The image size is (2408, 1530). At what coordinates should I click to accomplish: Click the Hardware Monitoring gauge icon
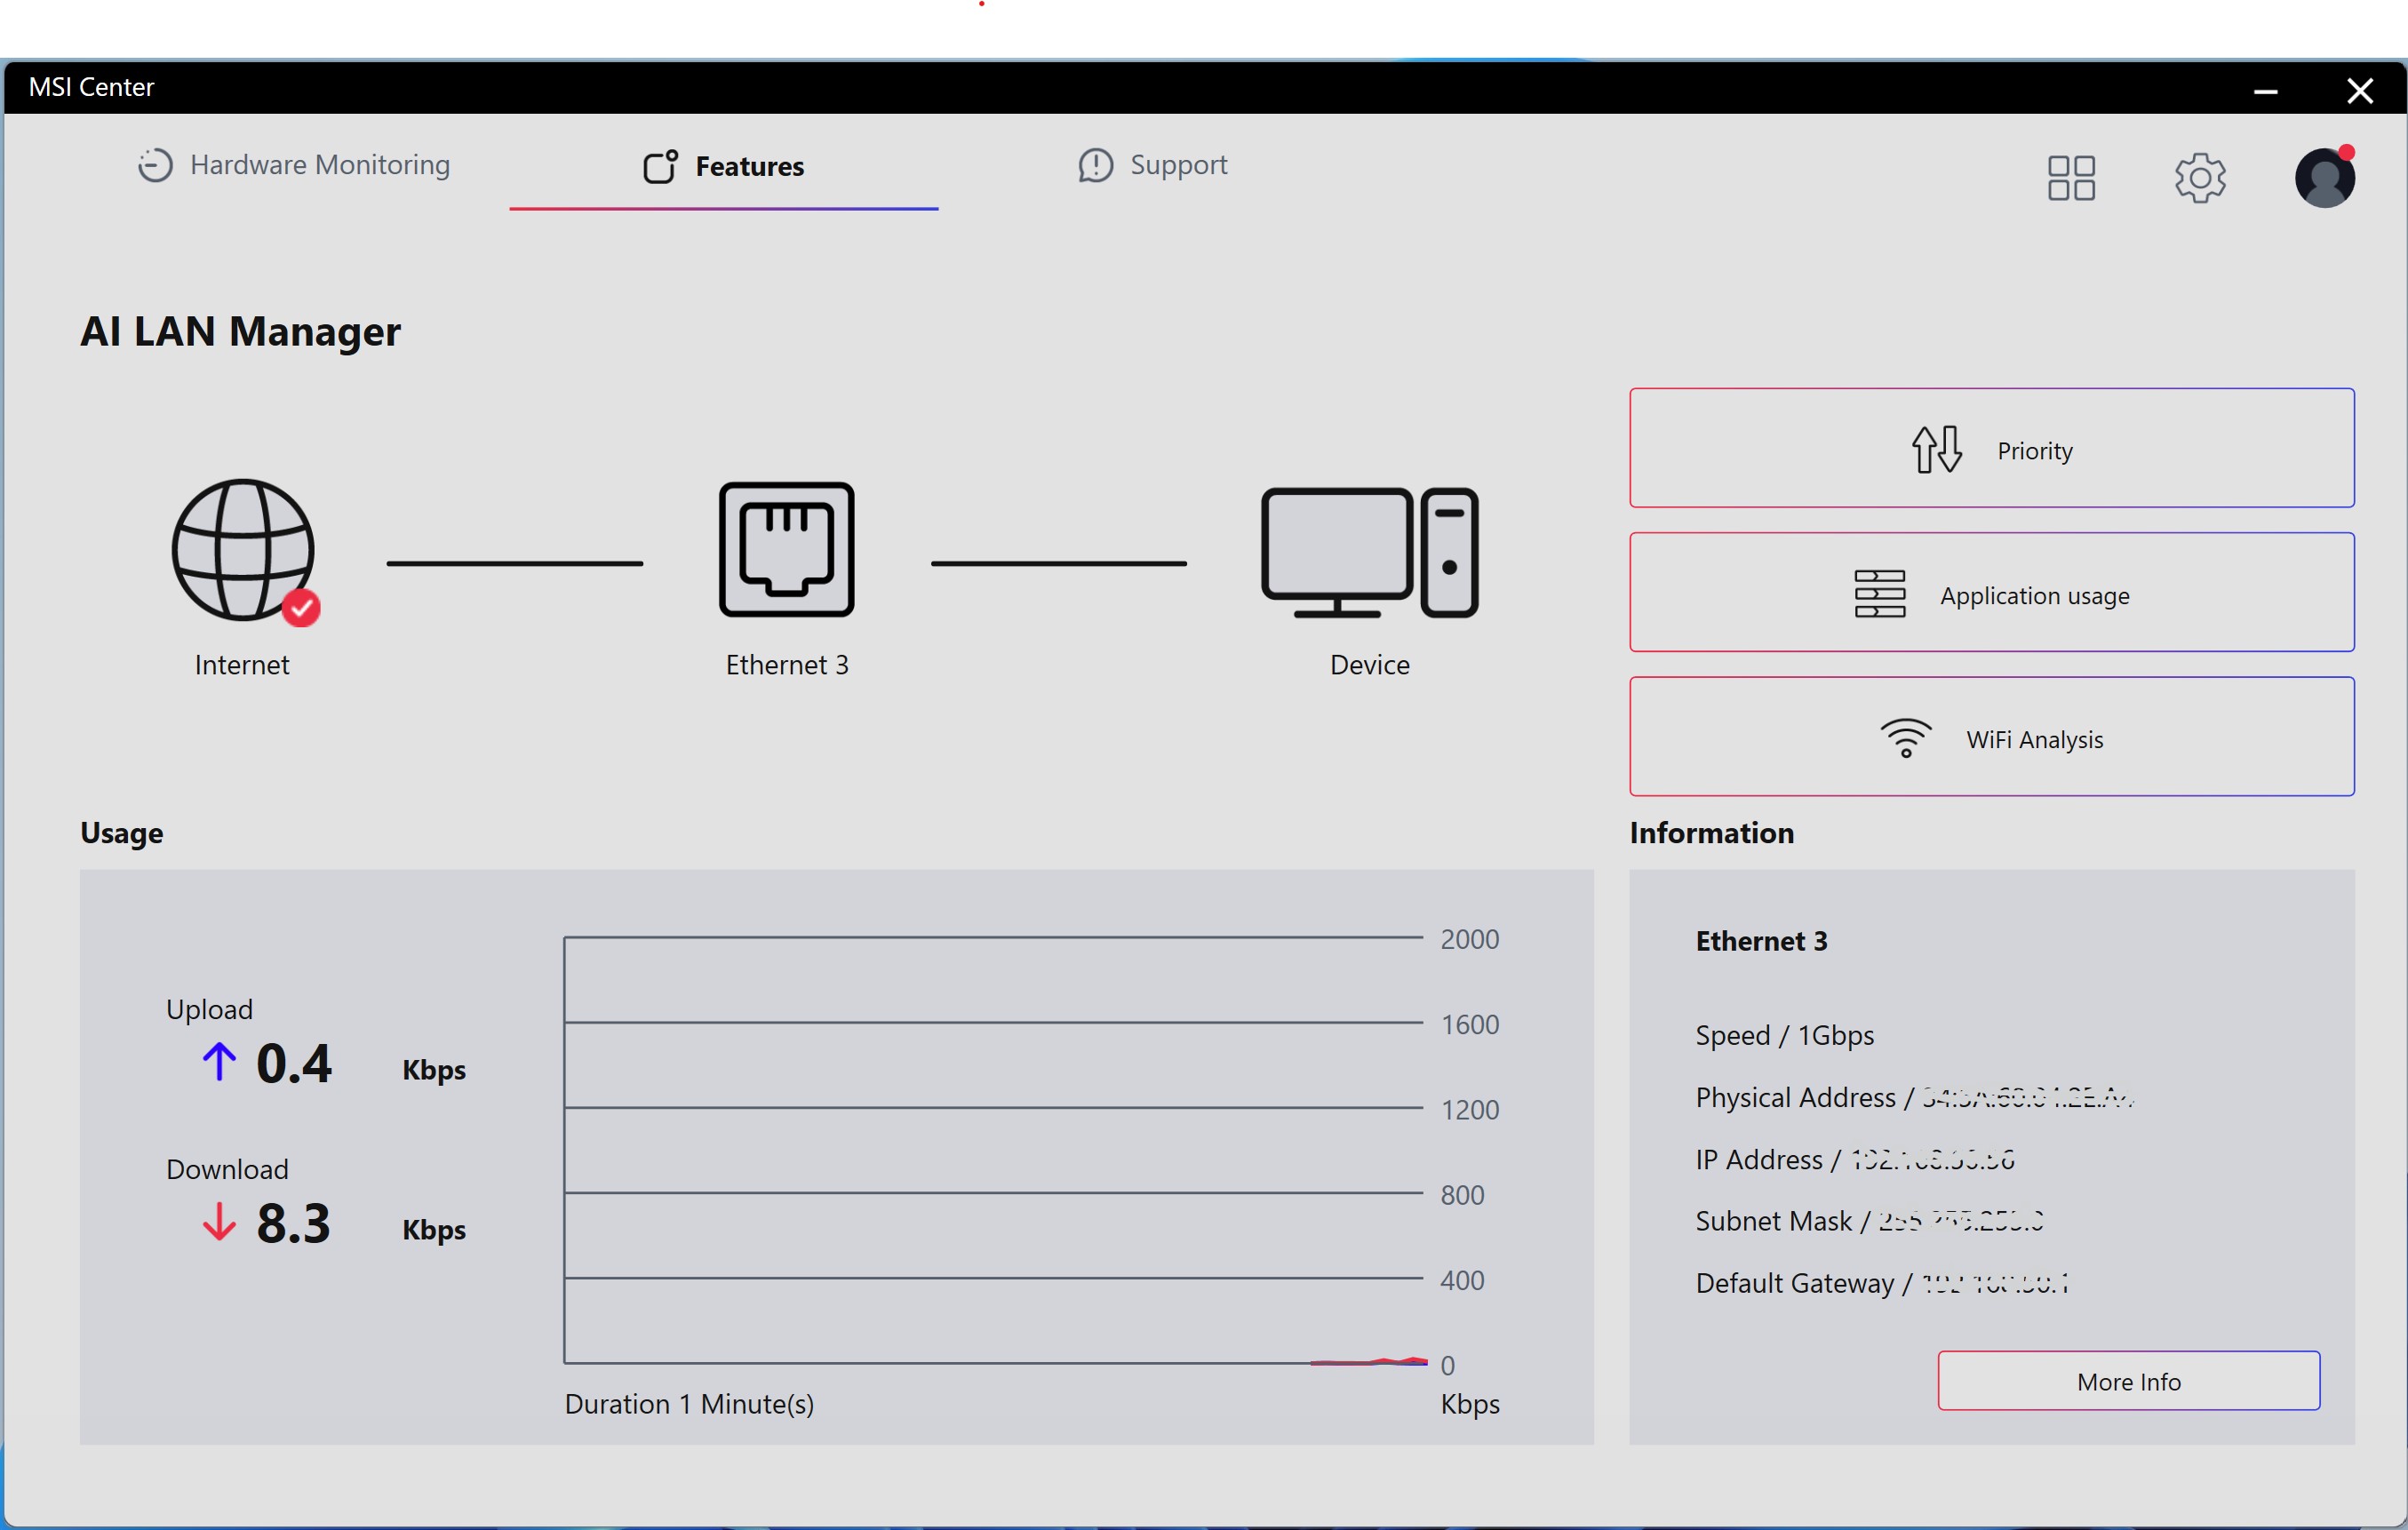click(x=155, y=165)
